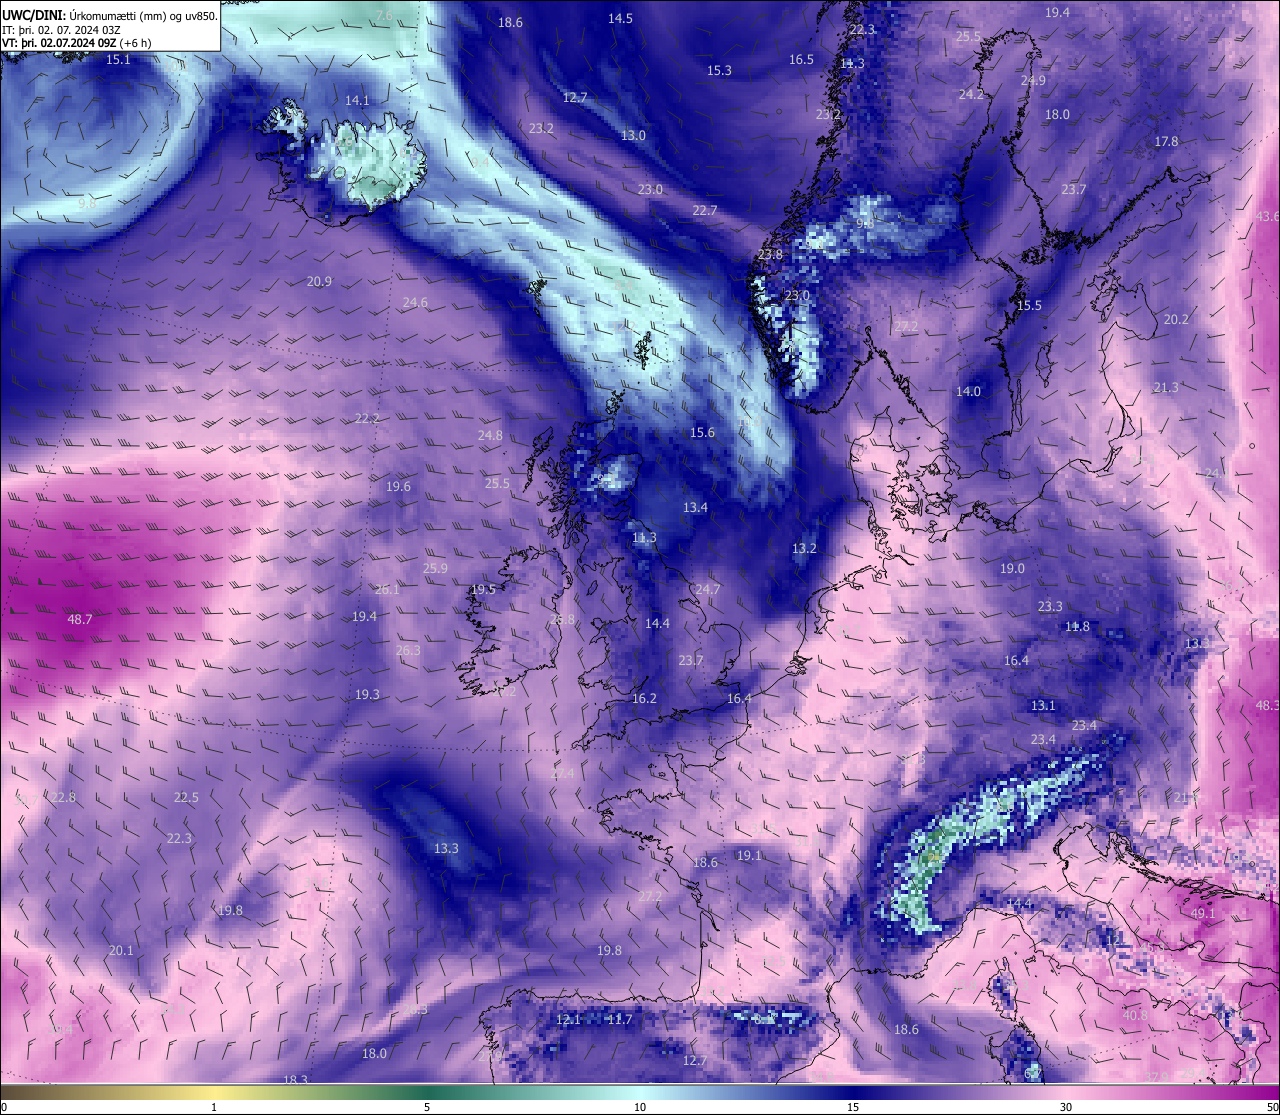Click the 48.7 value over the Atlantic
The image size is (1280, 1115).
click(80, 619)
